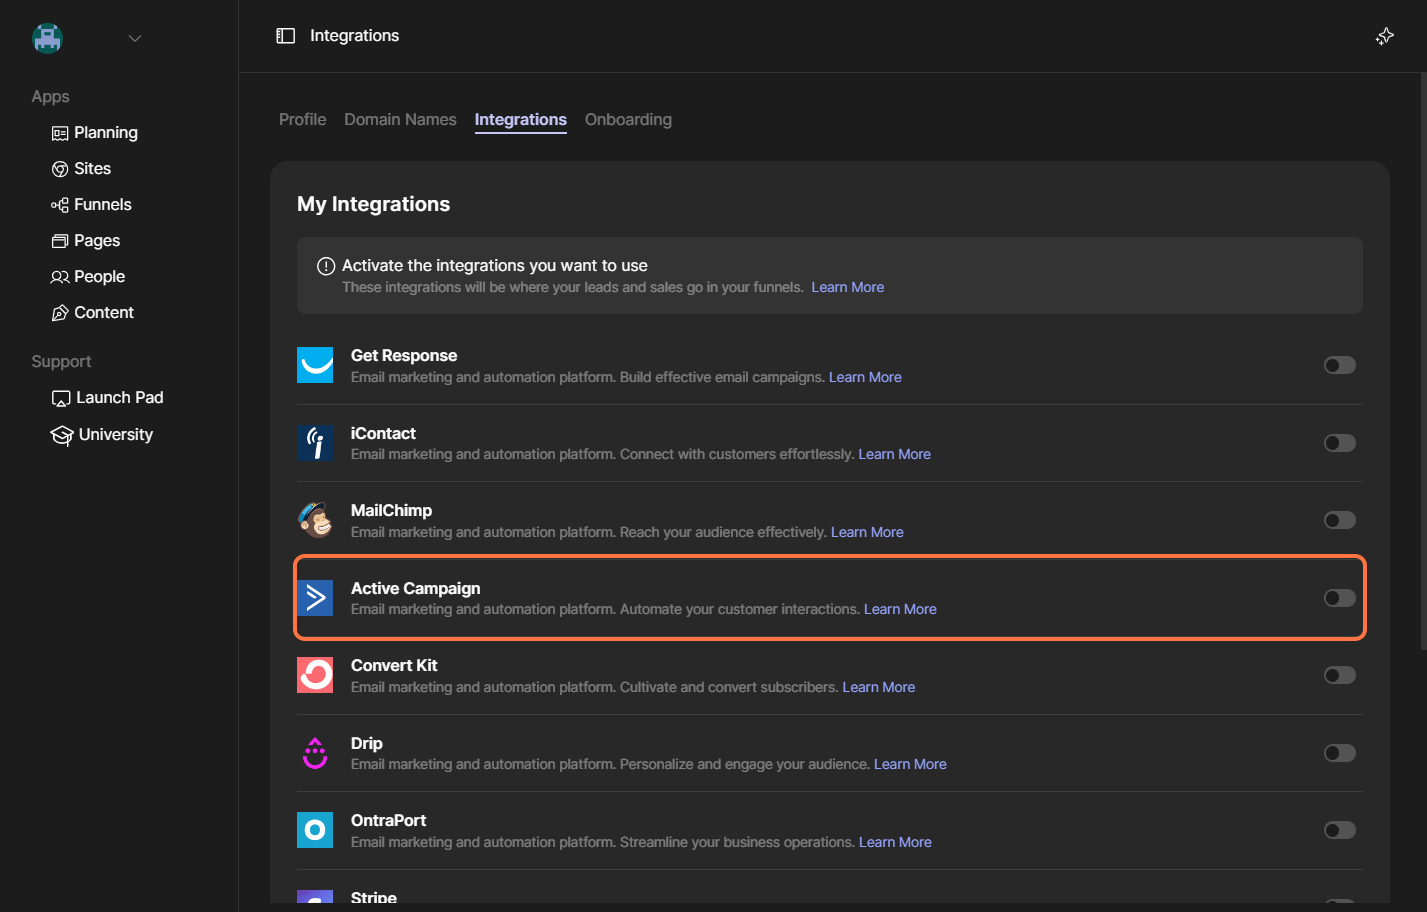Open Launch Pad under Support

click(x=120, y=398)
